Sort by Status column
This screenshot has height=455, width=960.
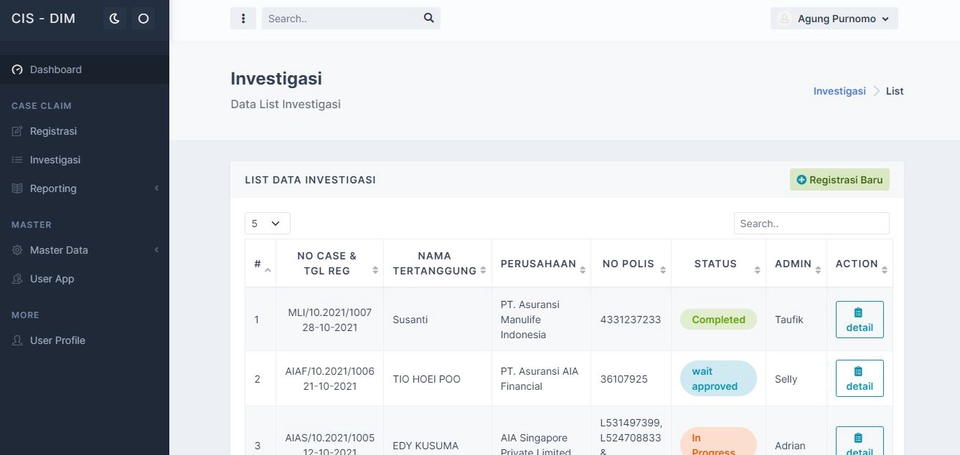click(x=718, y=264)
